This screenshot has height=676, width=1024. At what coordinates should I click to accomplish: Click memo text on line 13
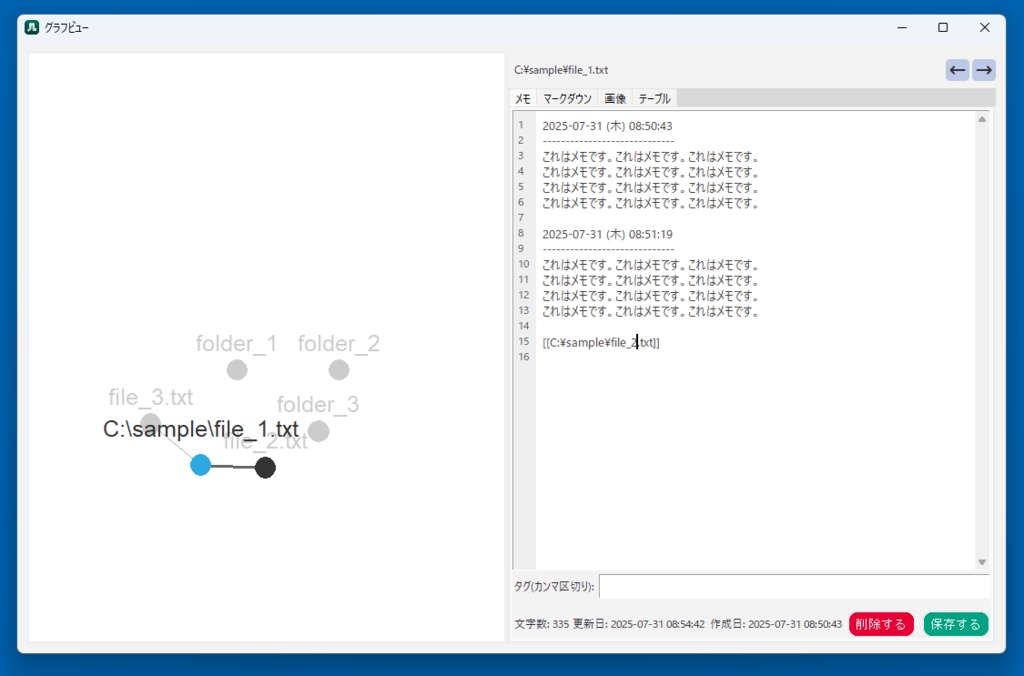pyautogui.click(x=650, y=311)
